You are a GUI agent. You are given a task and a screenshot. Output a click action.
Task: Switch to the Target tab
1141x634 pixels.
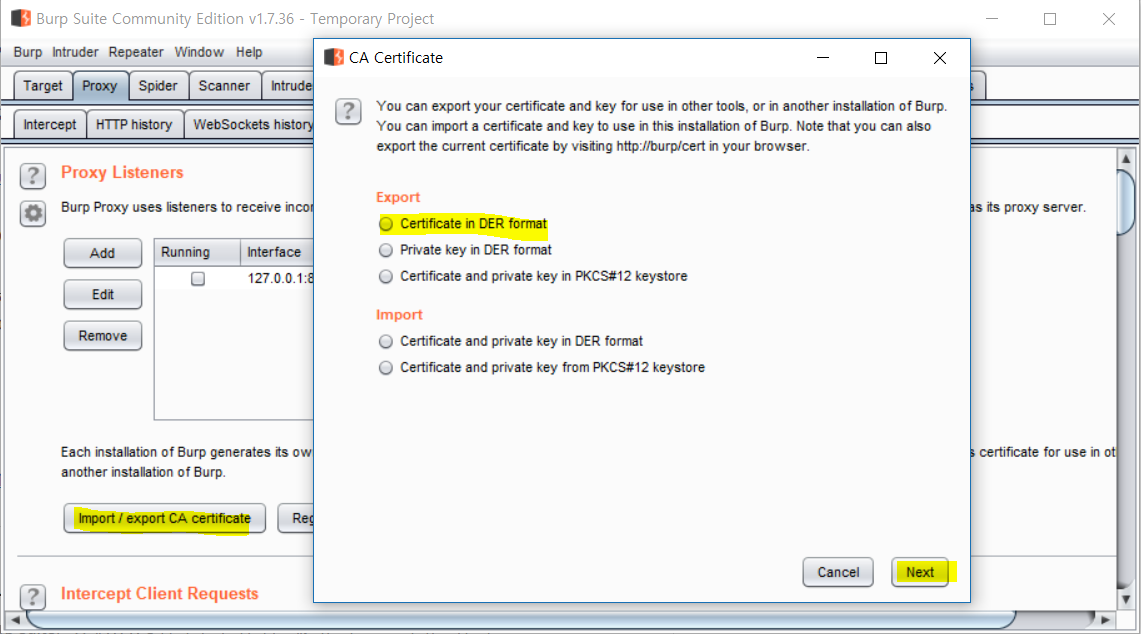pos(43,86)
